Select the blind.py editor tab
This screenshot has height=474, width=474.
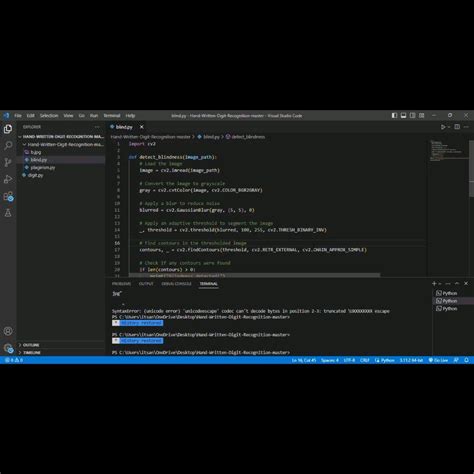[x=124, y=127]
